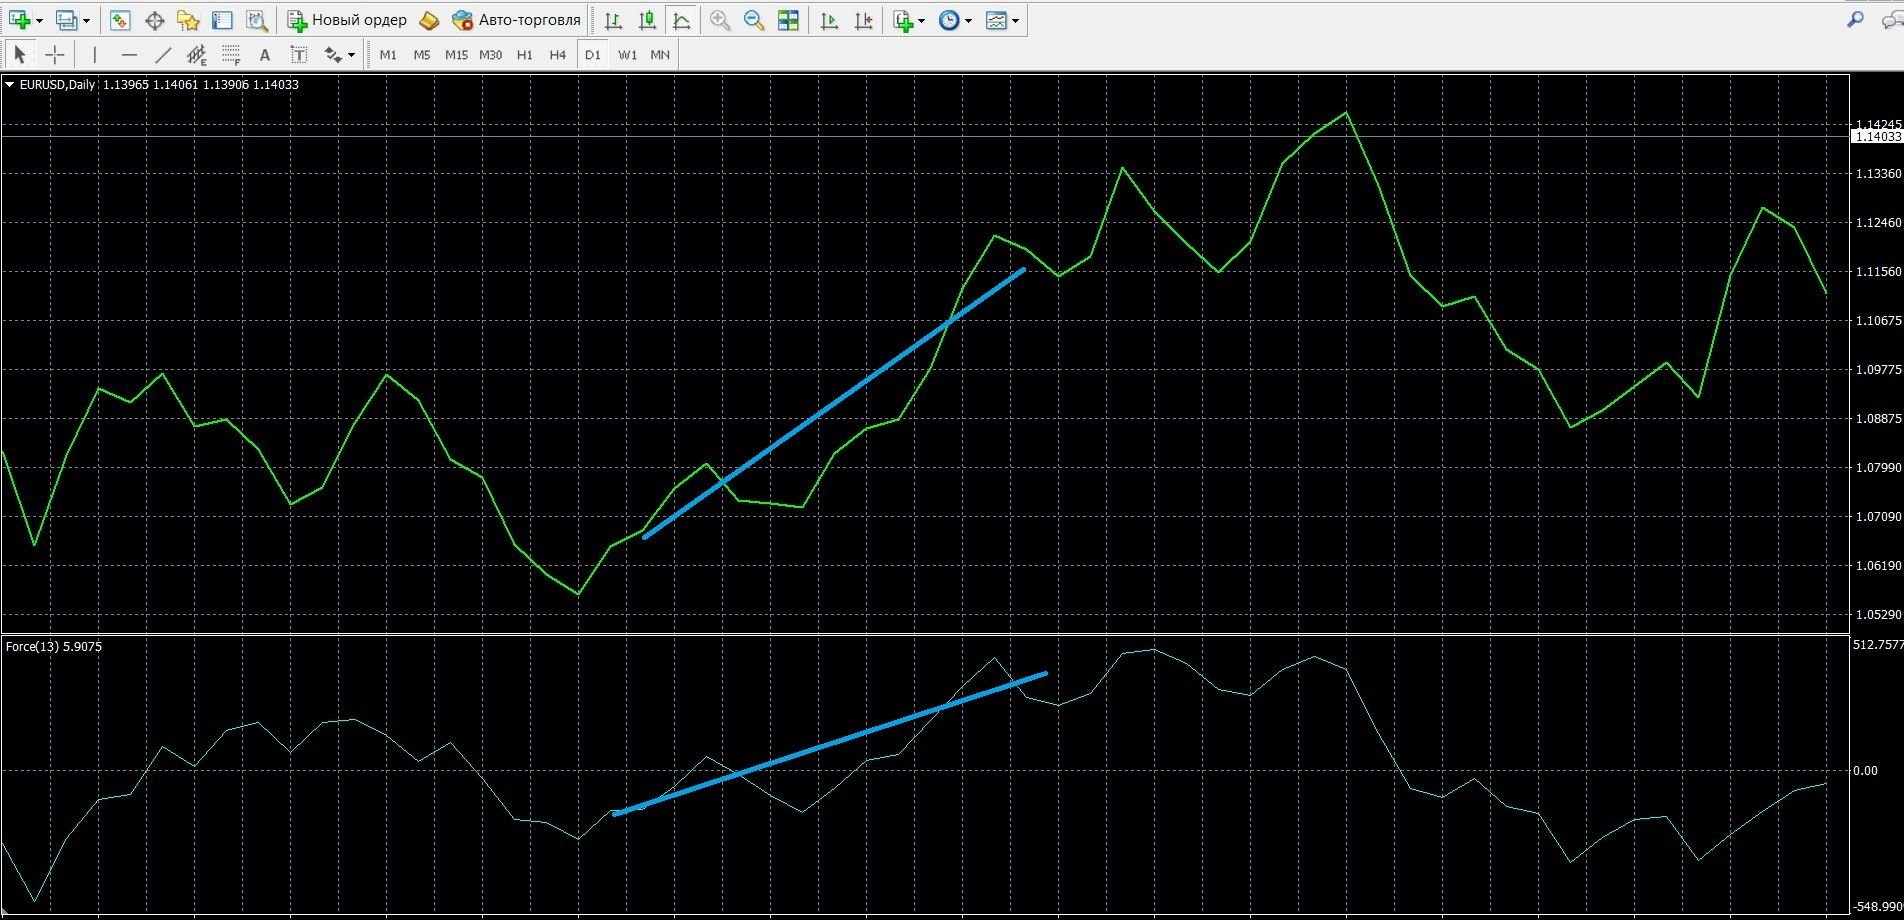Switch to the M15 timeframe

(456, 55)
